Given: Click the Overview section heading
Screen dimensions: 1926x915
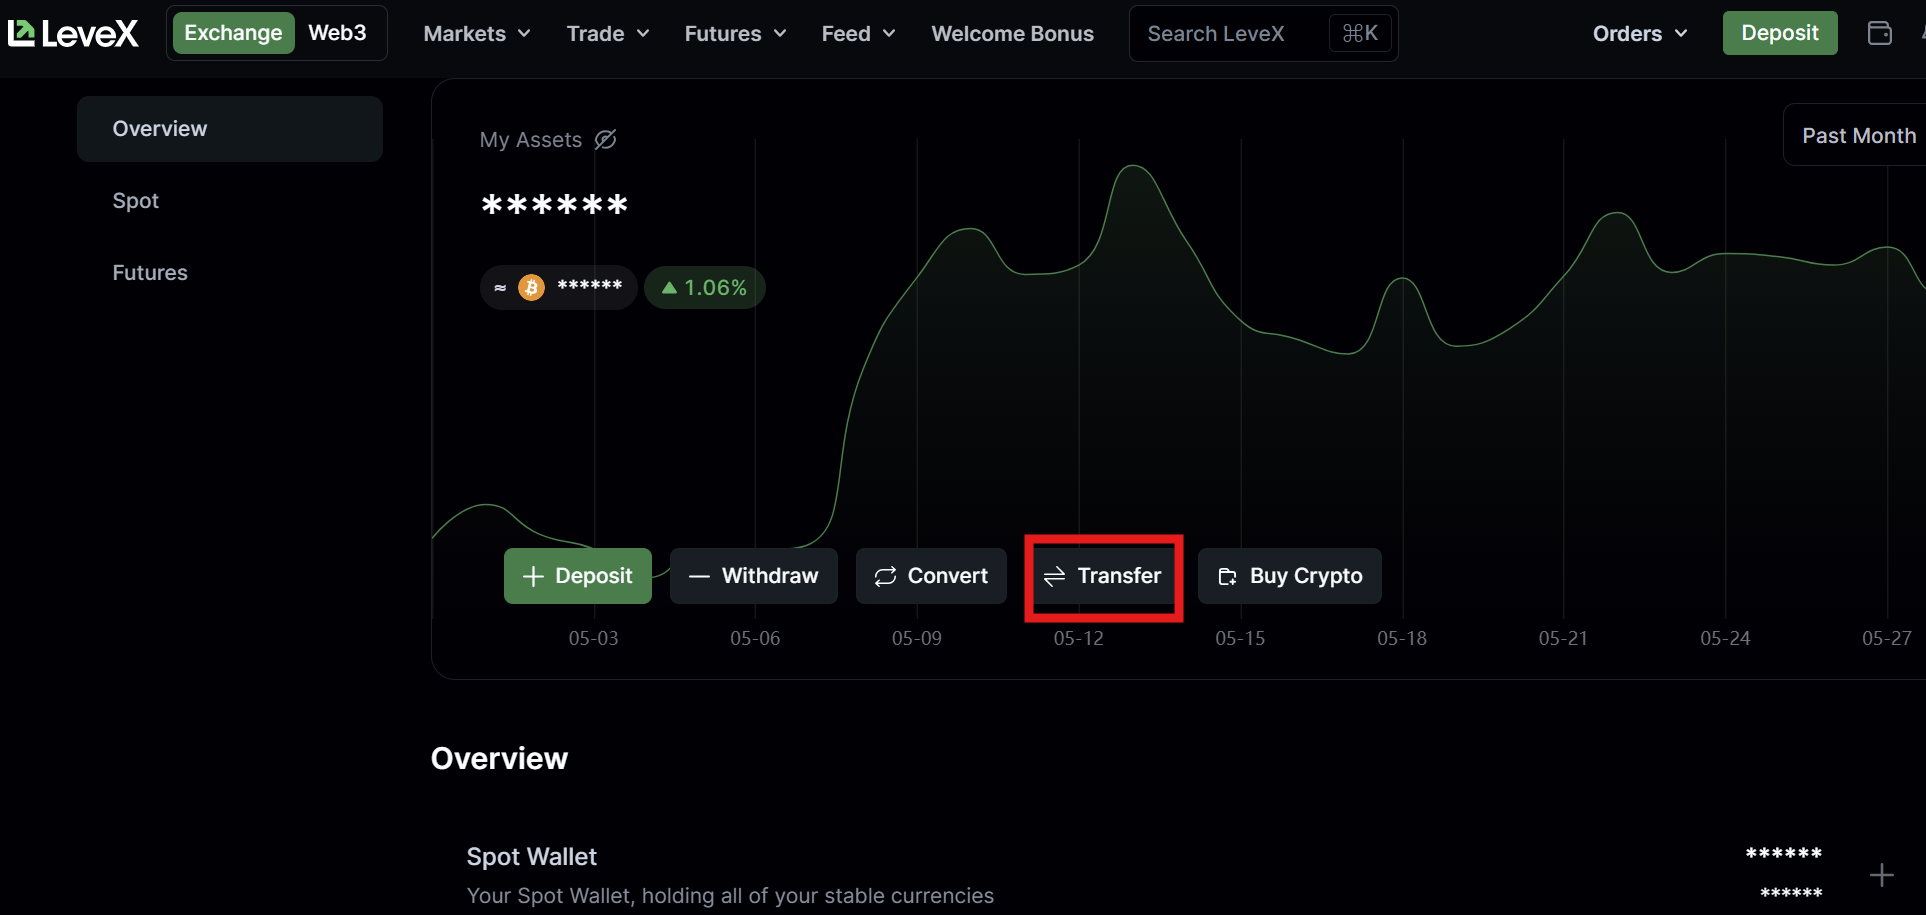Looking at the screenshot, I should 499,759.
